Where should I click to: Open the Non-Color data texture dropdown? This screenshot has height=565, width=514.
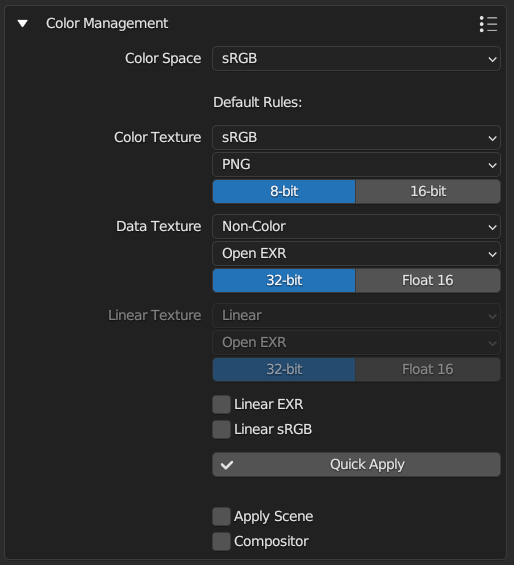(356, 226)
